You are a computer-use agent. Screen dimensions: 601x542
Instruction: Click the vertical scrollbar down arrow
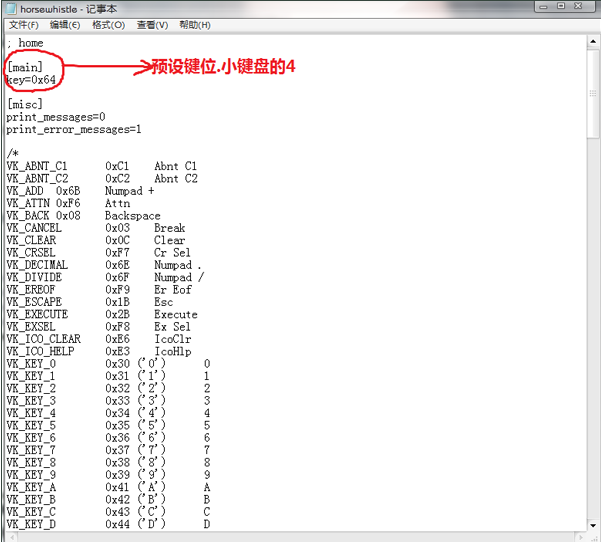click(593, 525)
